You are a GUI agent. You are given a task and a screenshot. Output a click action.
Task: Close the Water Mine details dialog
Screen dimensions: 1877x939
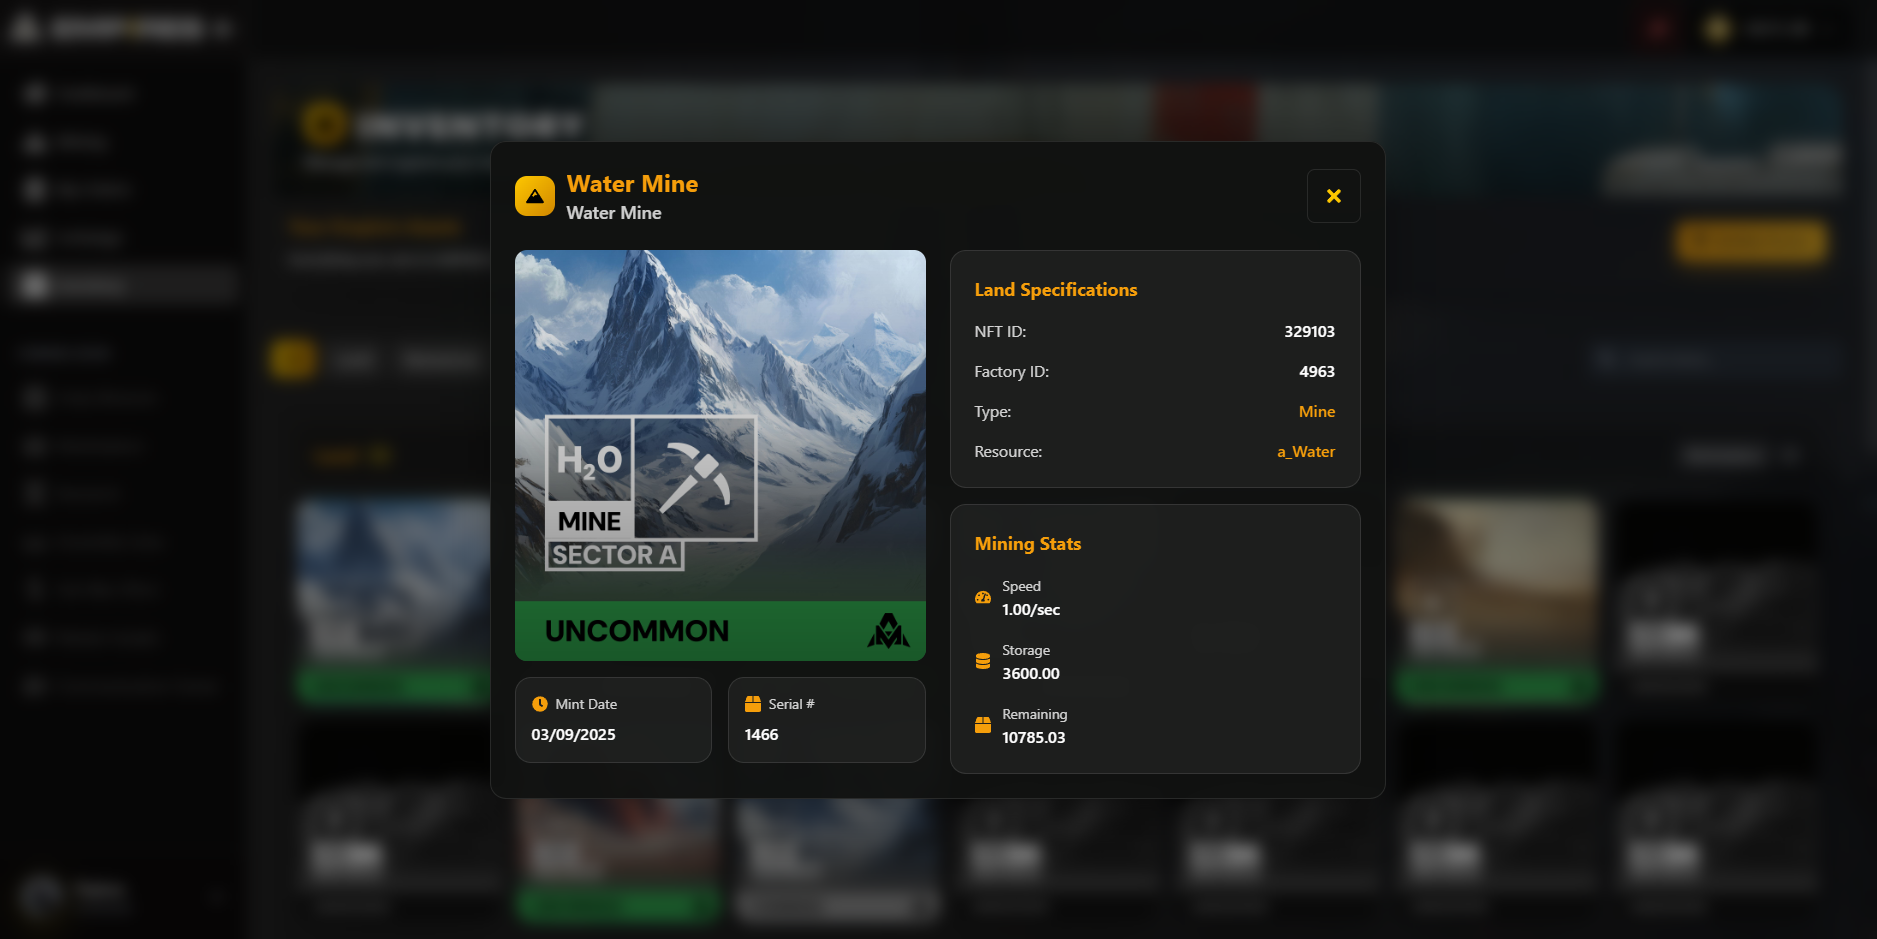(1333, 196)
